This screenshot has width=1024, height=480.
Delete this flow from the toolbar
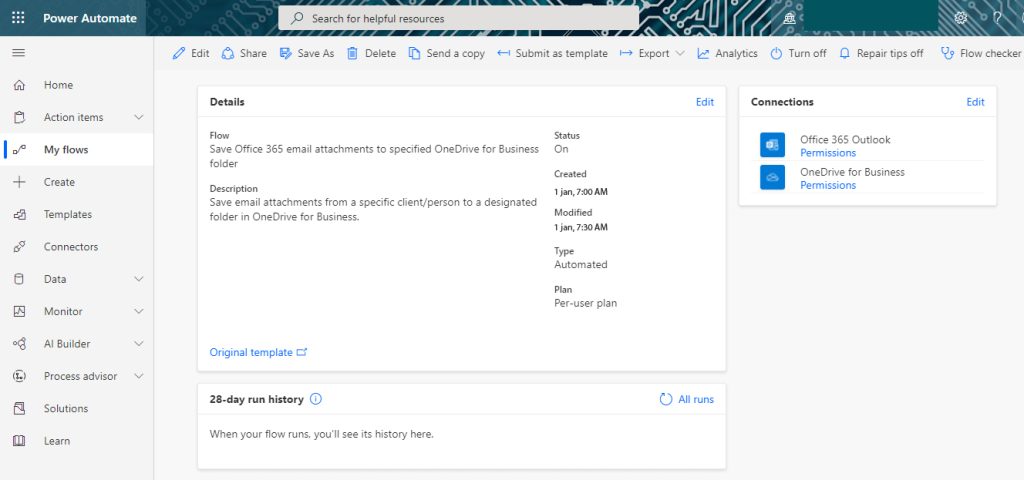[x=371, y=54]
